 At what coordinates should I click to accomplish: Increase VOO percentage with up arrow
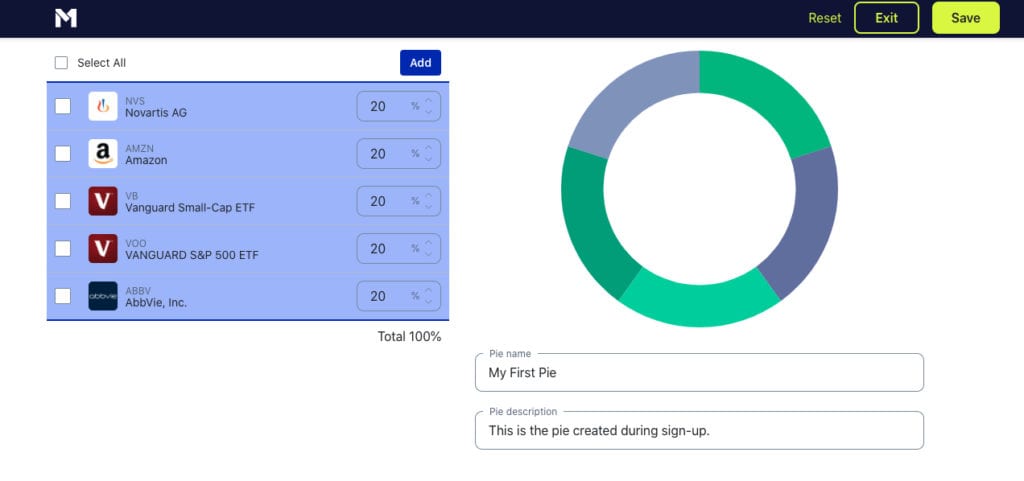point(428,243)
